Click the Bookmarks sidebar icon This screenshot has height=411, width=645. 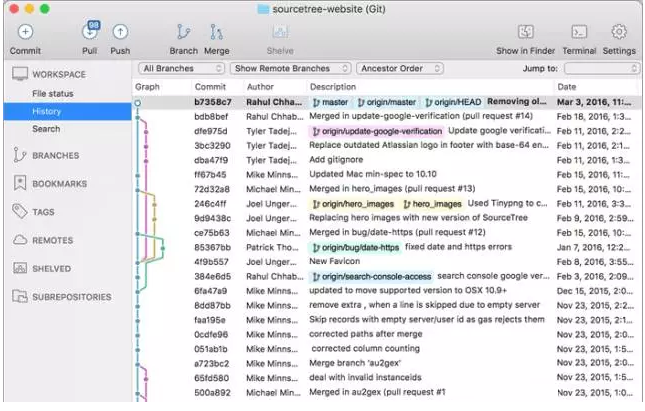(19, 183)
